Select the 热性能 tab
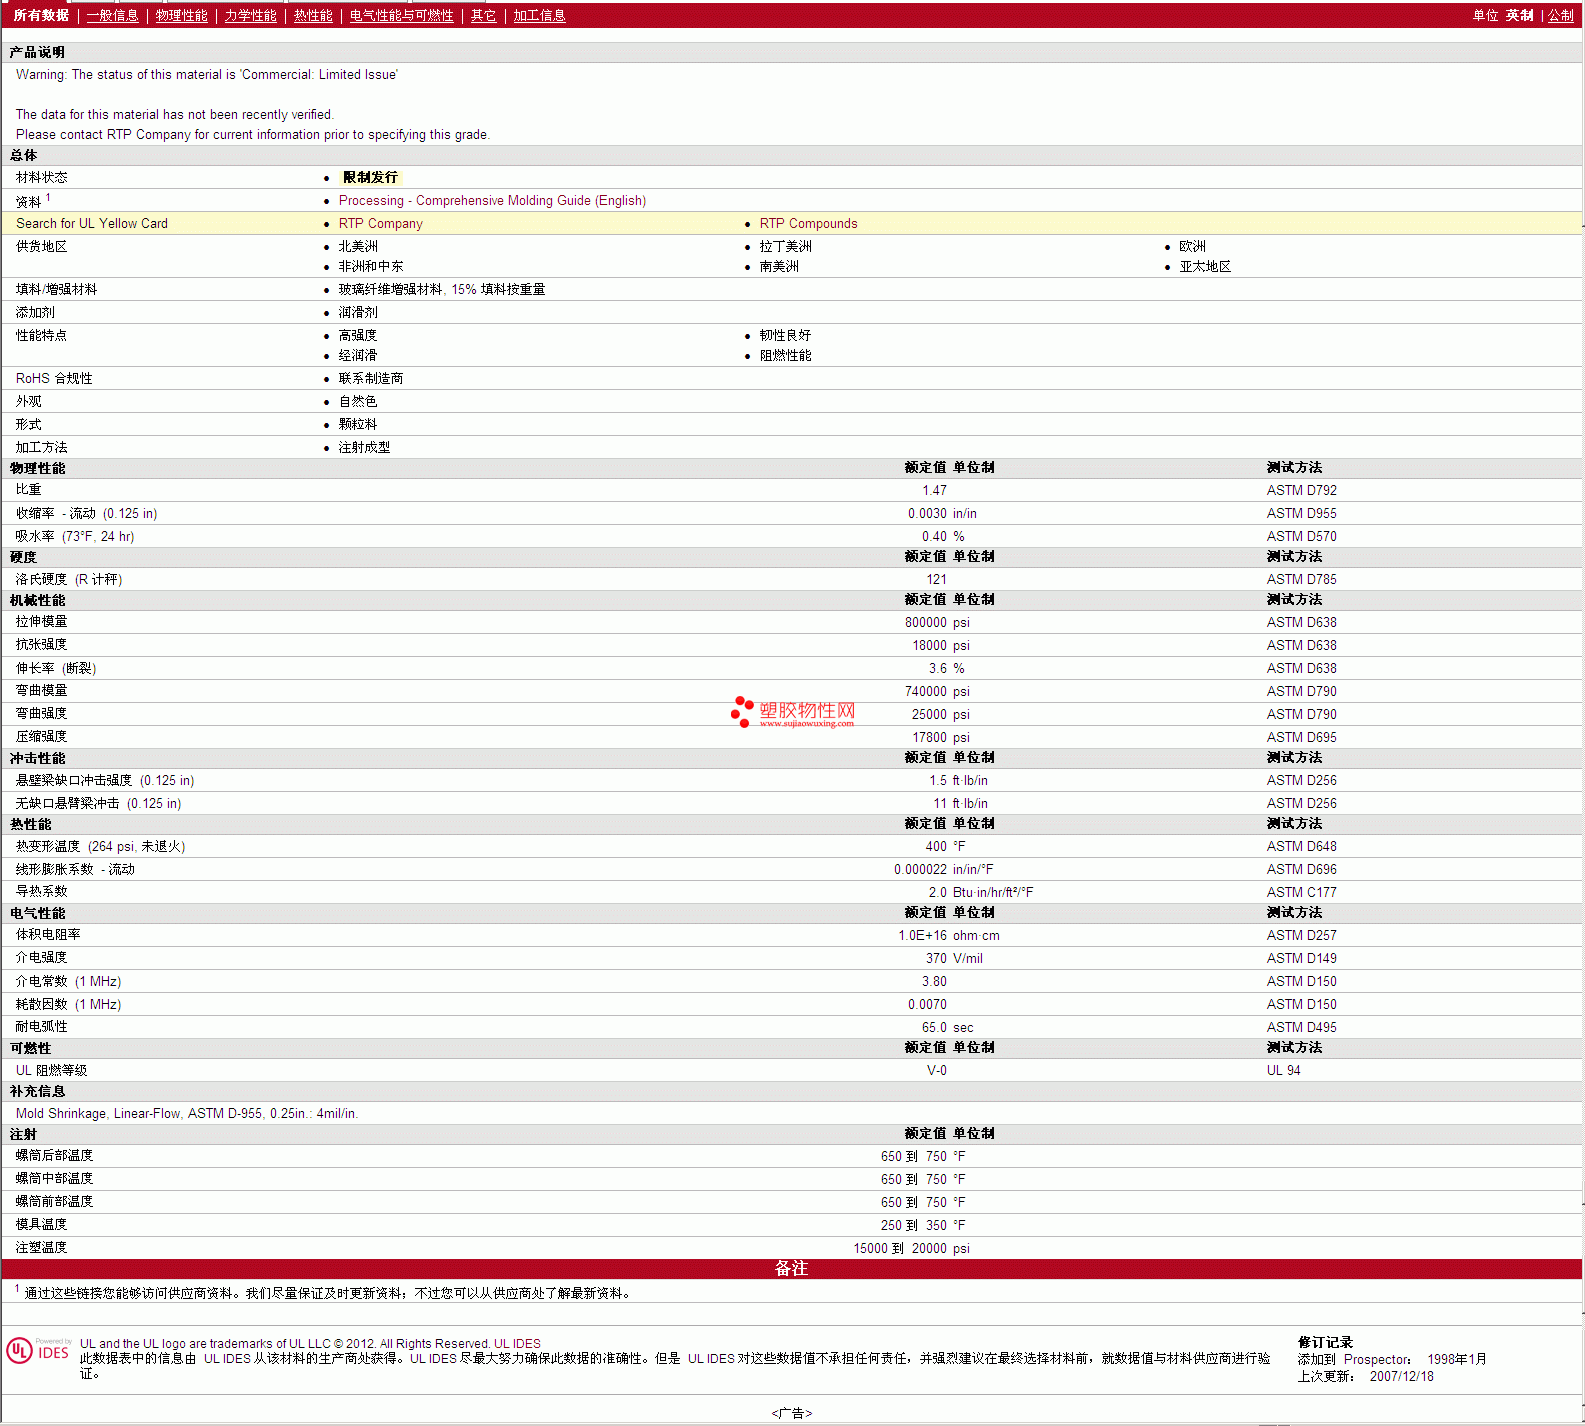This screenshot has height=1426, width=1585. tap(313, 16)
